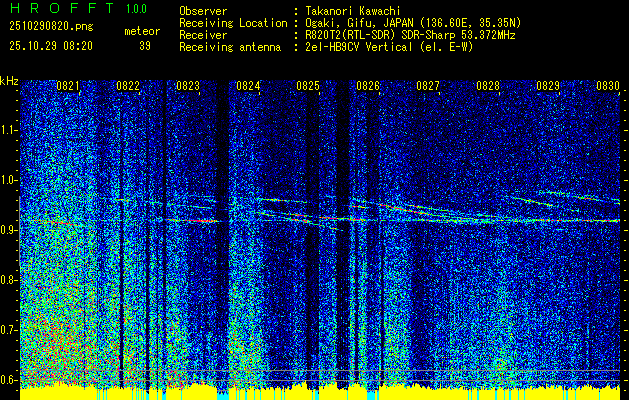This screenshot has height=400, width=629.
Task: Click the 0.7 frequency axis label
Action: pyautogui.click(x=9, y=330)
